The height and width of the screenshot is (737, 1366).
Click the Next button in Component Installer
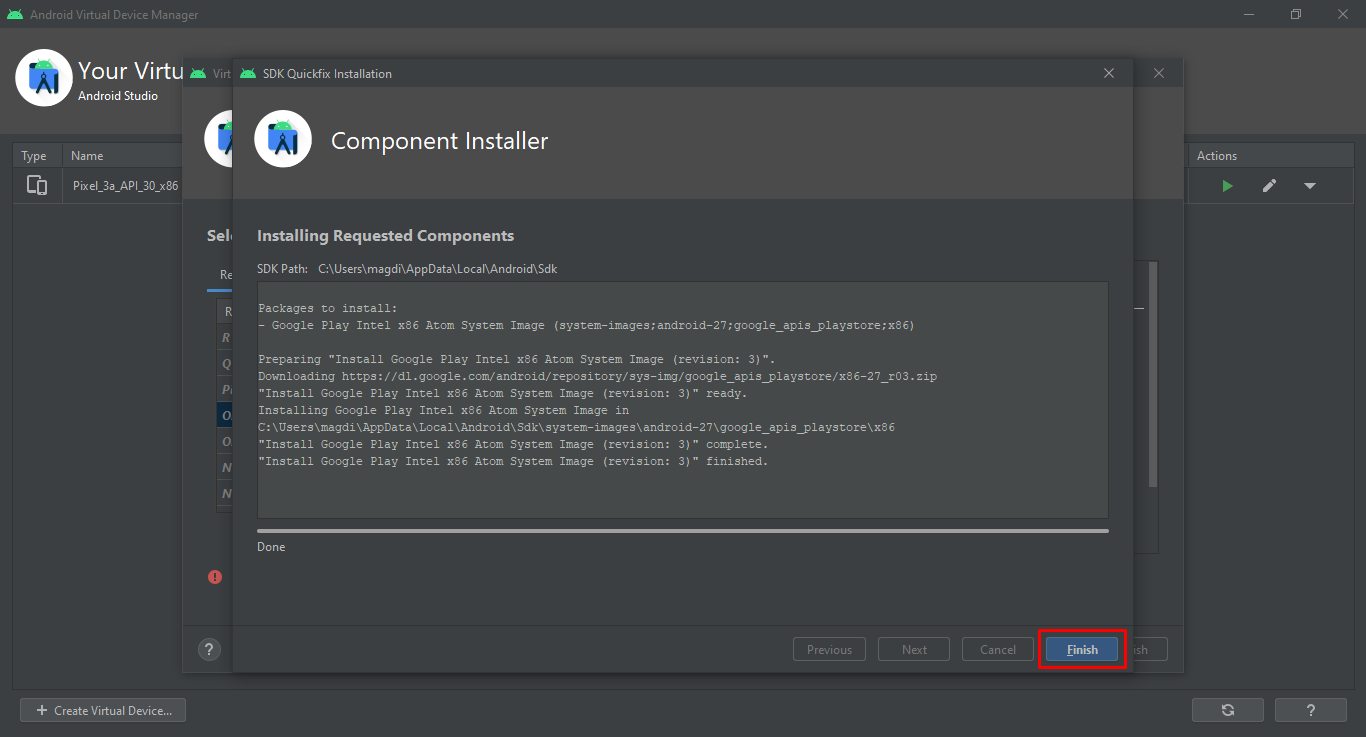pos(914,650)
